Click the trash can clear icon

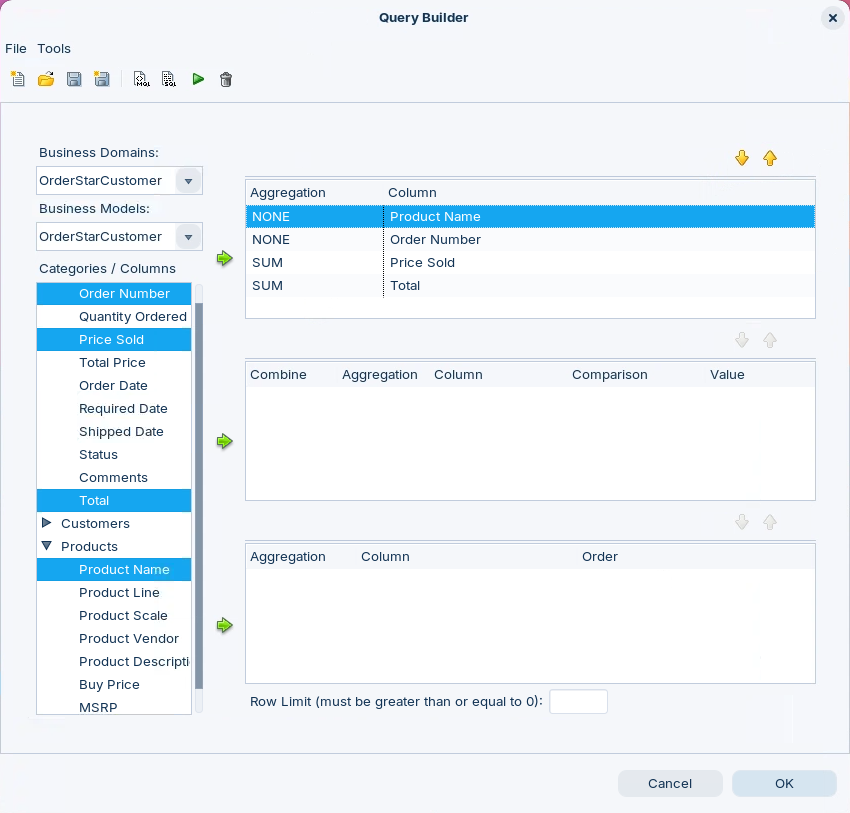click(x=226, y=79)
